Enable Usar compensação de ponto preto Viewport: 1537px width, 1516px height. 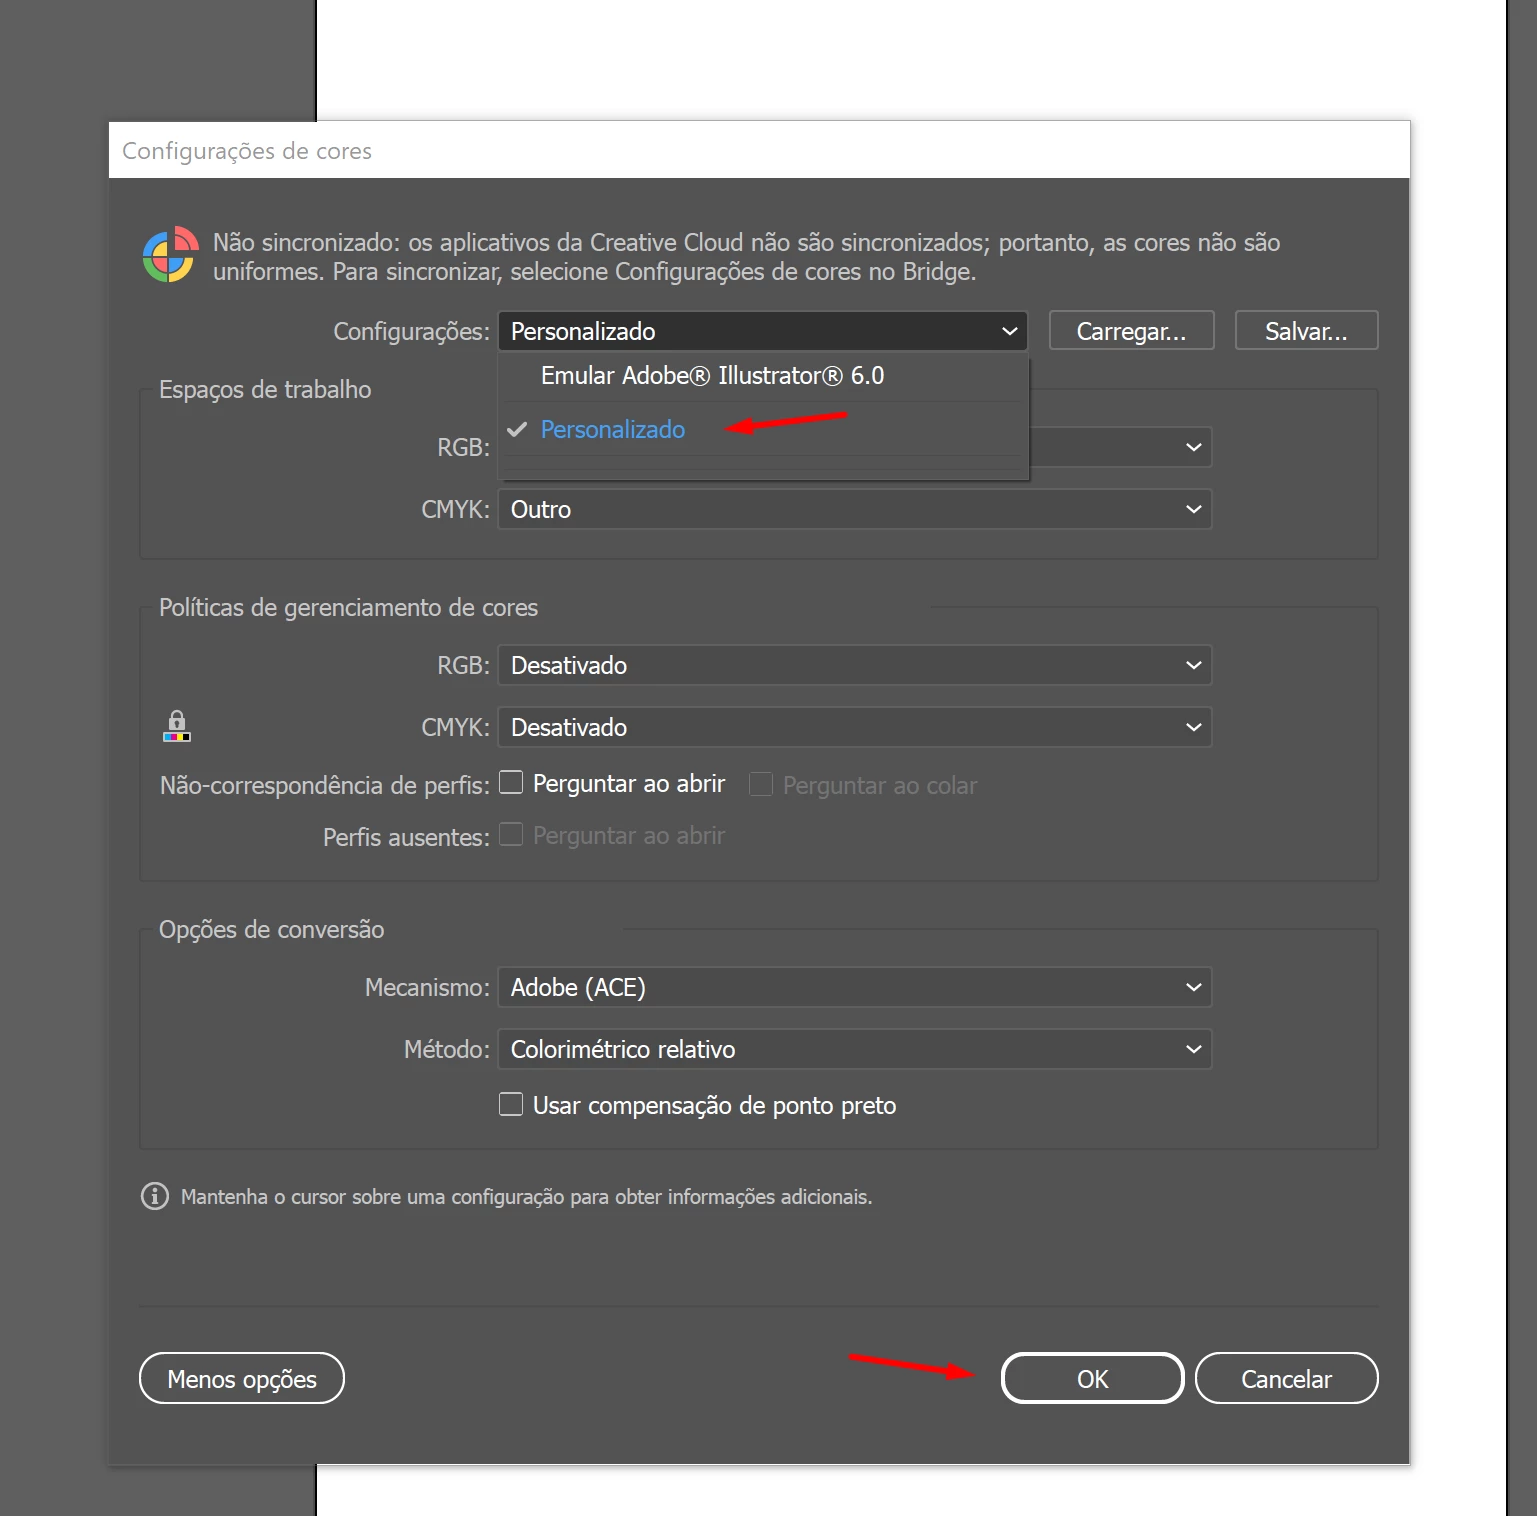pos(511,1104)
